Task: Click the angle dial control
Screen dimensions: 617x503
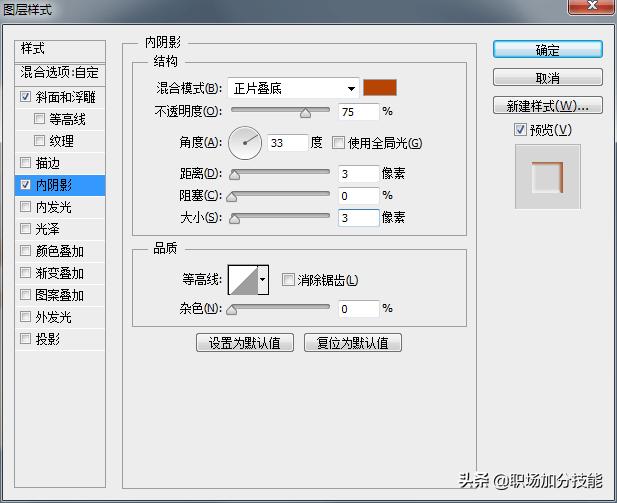Action: (x=245, y=143)
